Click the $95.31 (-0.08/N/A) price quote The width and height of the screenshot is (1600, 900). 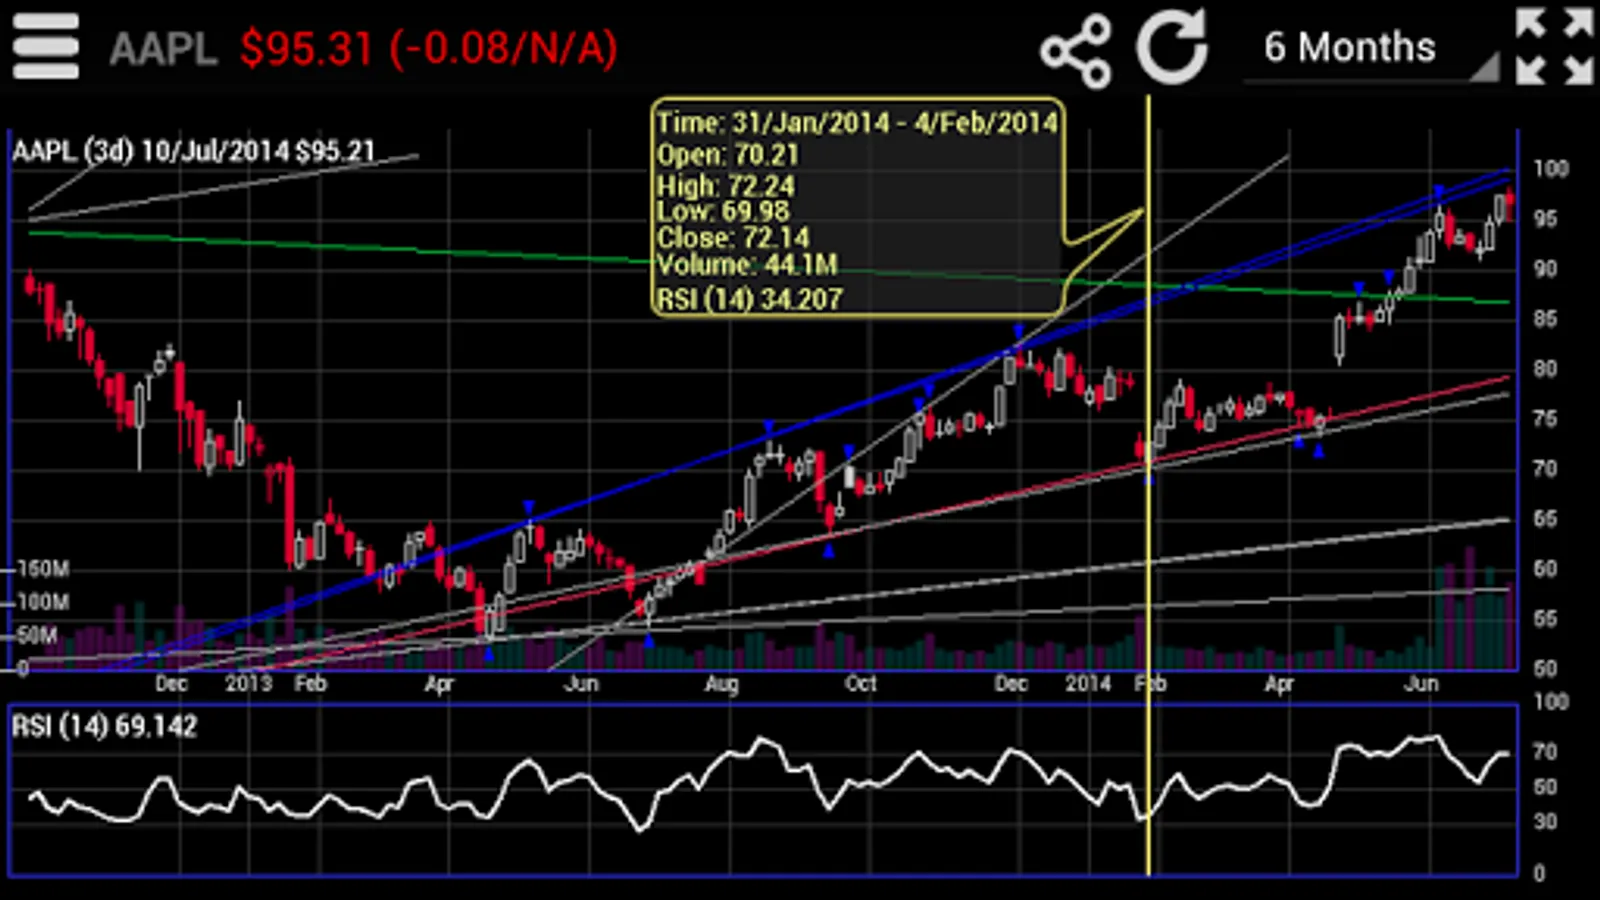coord(429,48)
